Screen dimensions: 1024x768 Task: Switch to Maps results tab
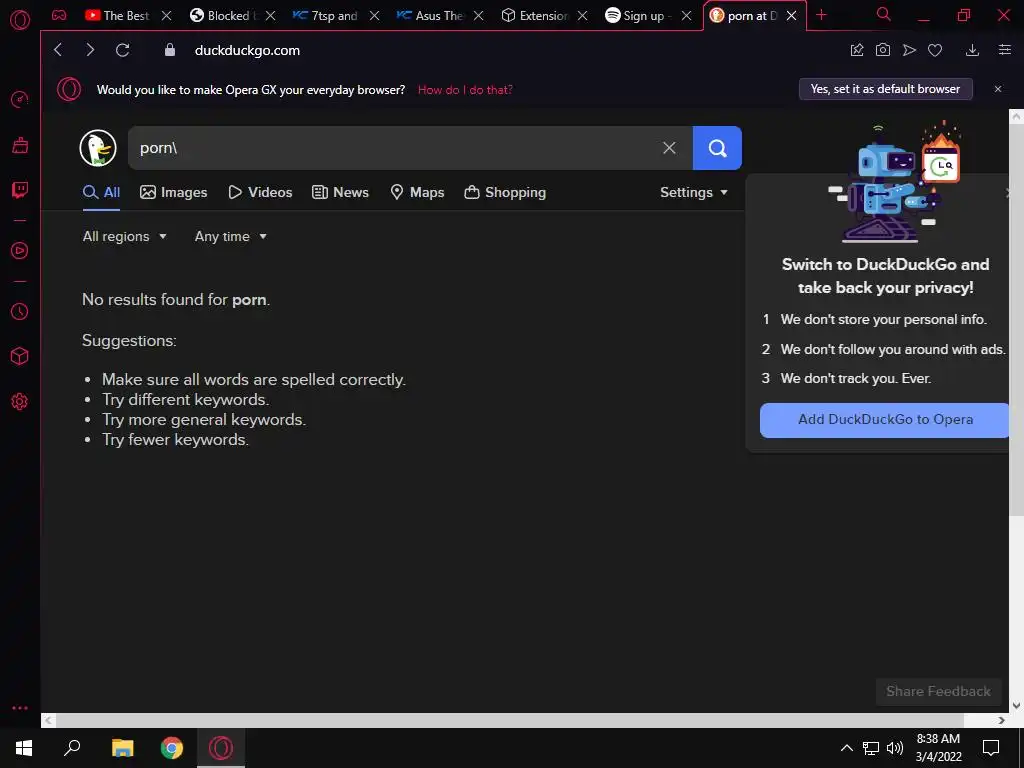click(417, 192)
